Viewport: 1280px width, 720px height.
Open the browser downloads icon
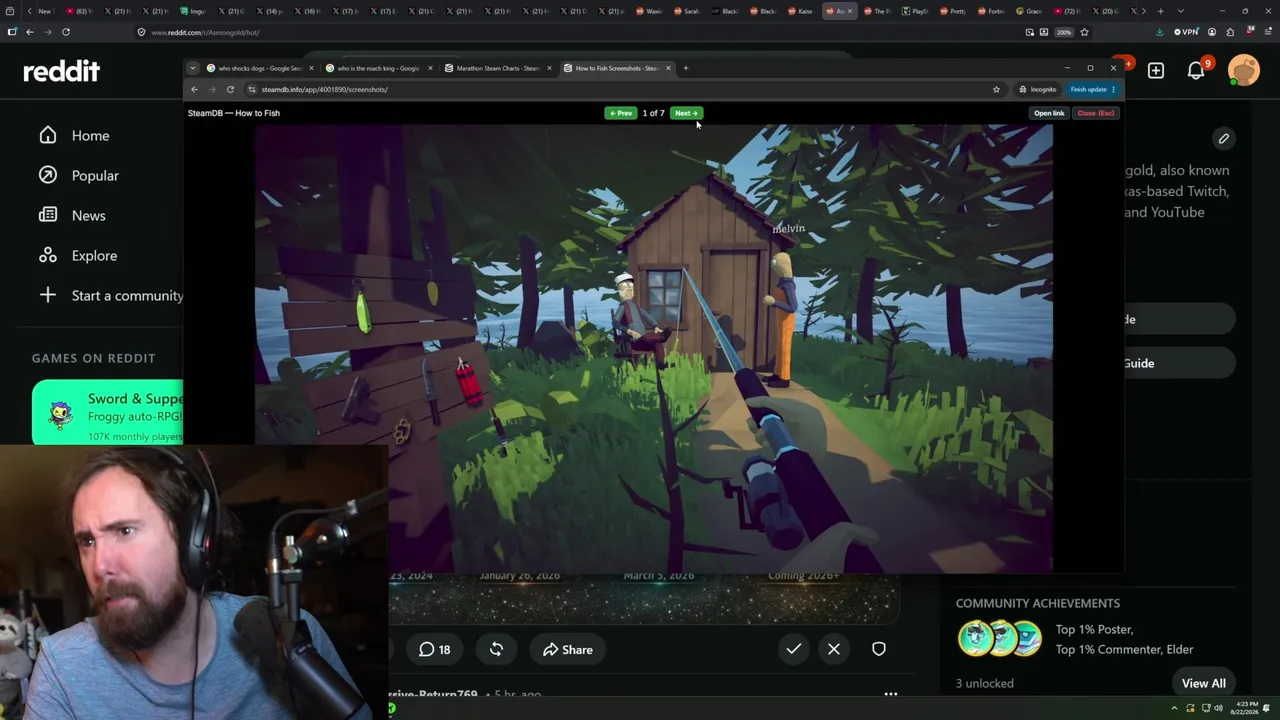(1160, 32)
